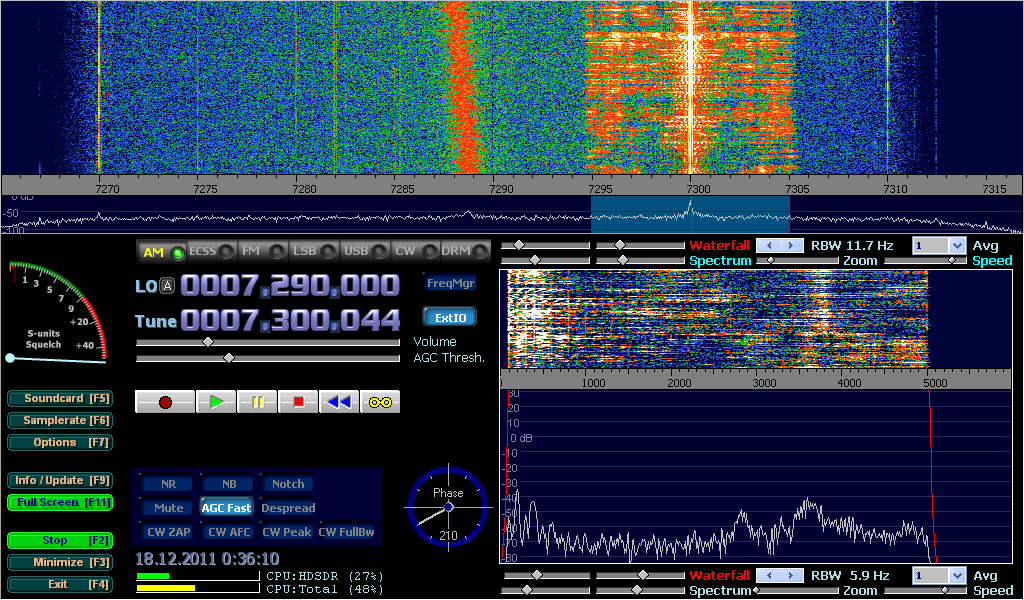Click the small A icon next to LO
This screenshot has width=1024, height=600.
(168, 287)
